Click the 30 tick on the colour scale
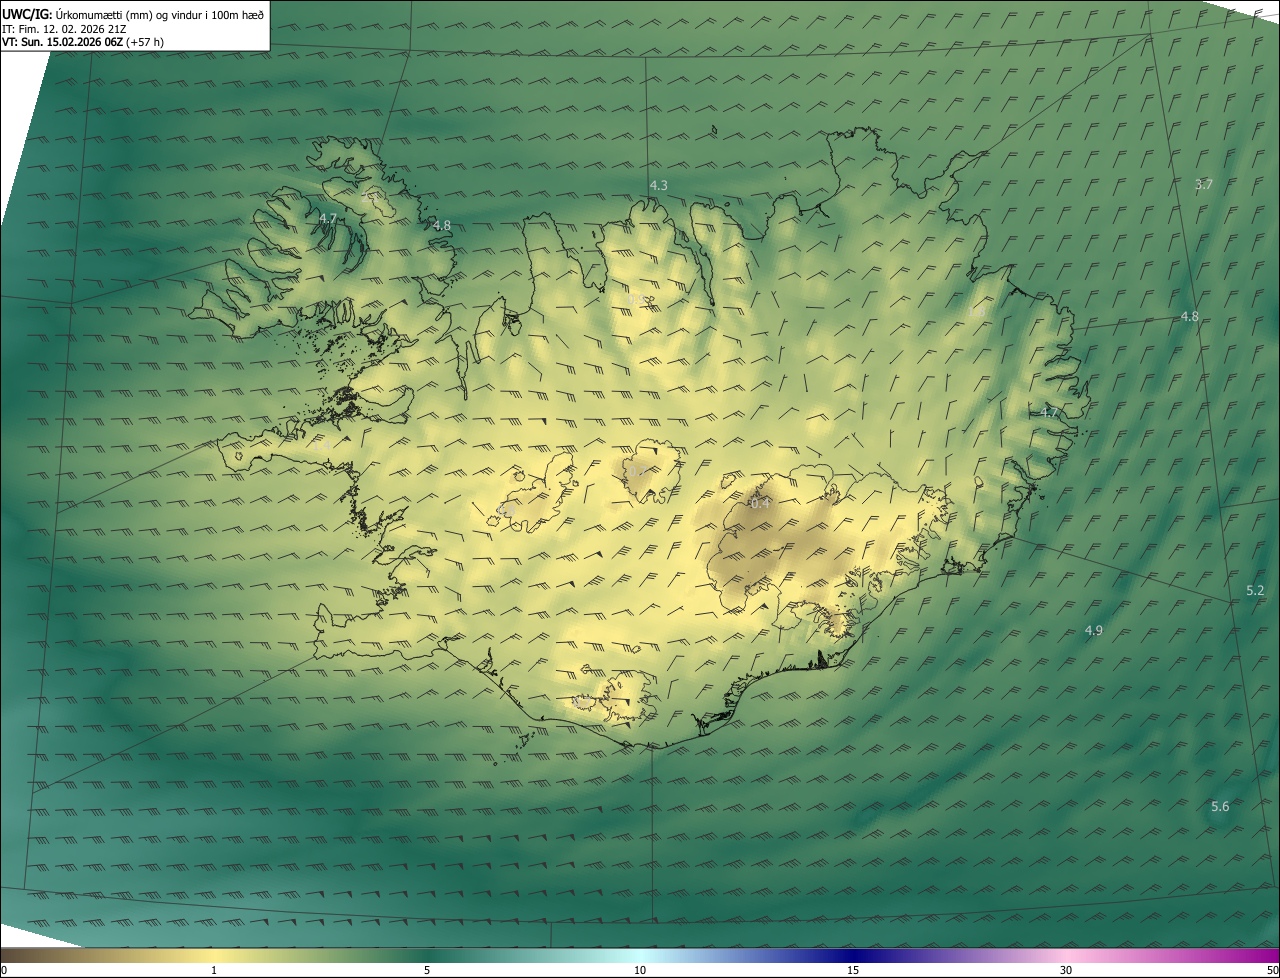 [1066, 970]
